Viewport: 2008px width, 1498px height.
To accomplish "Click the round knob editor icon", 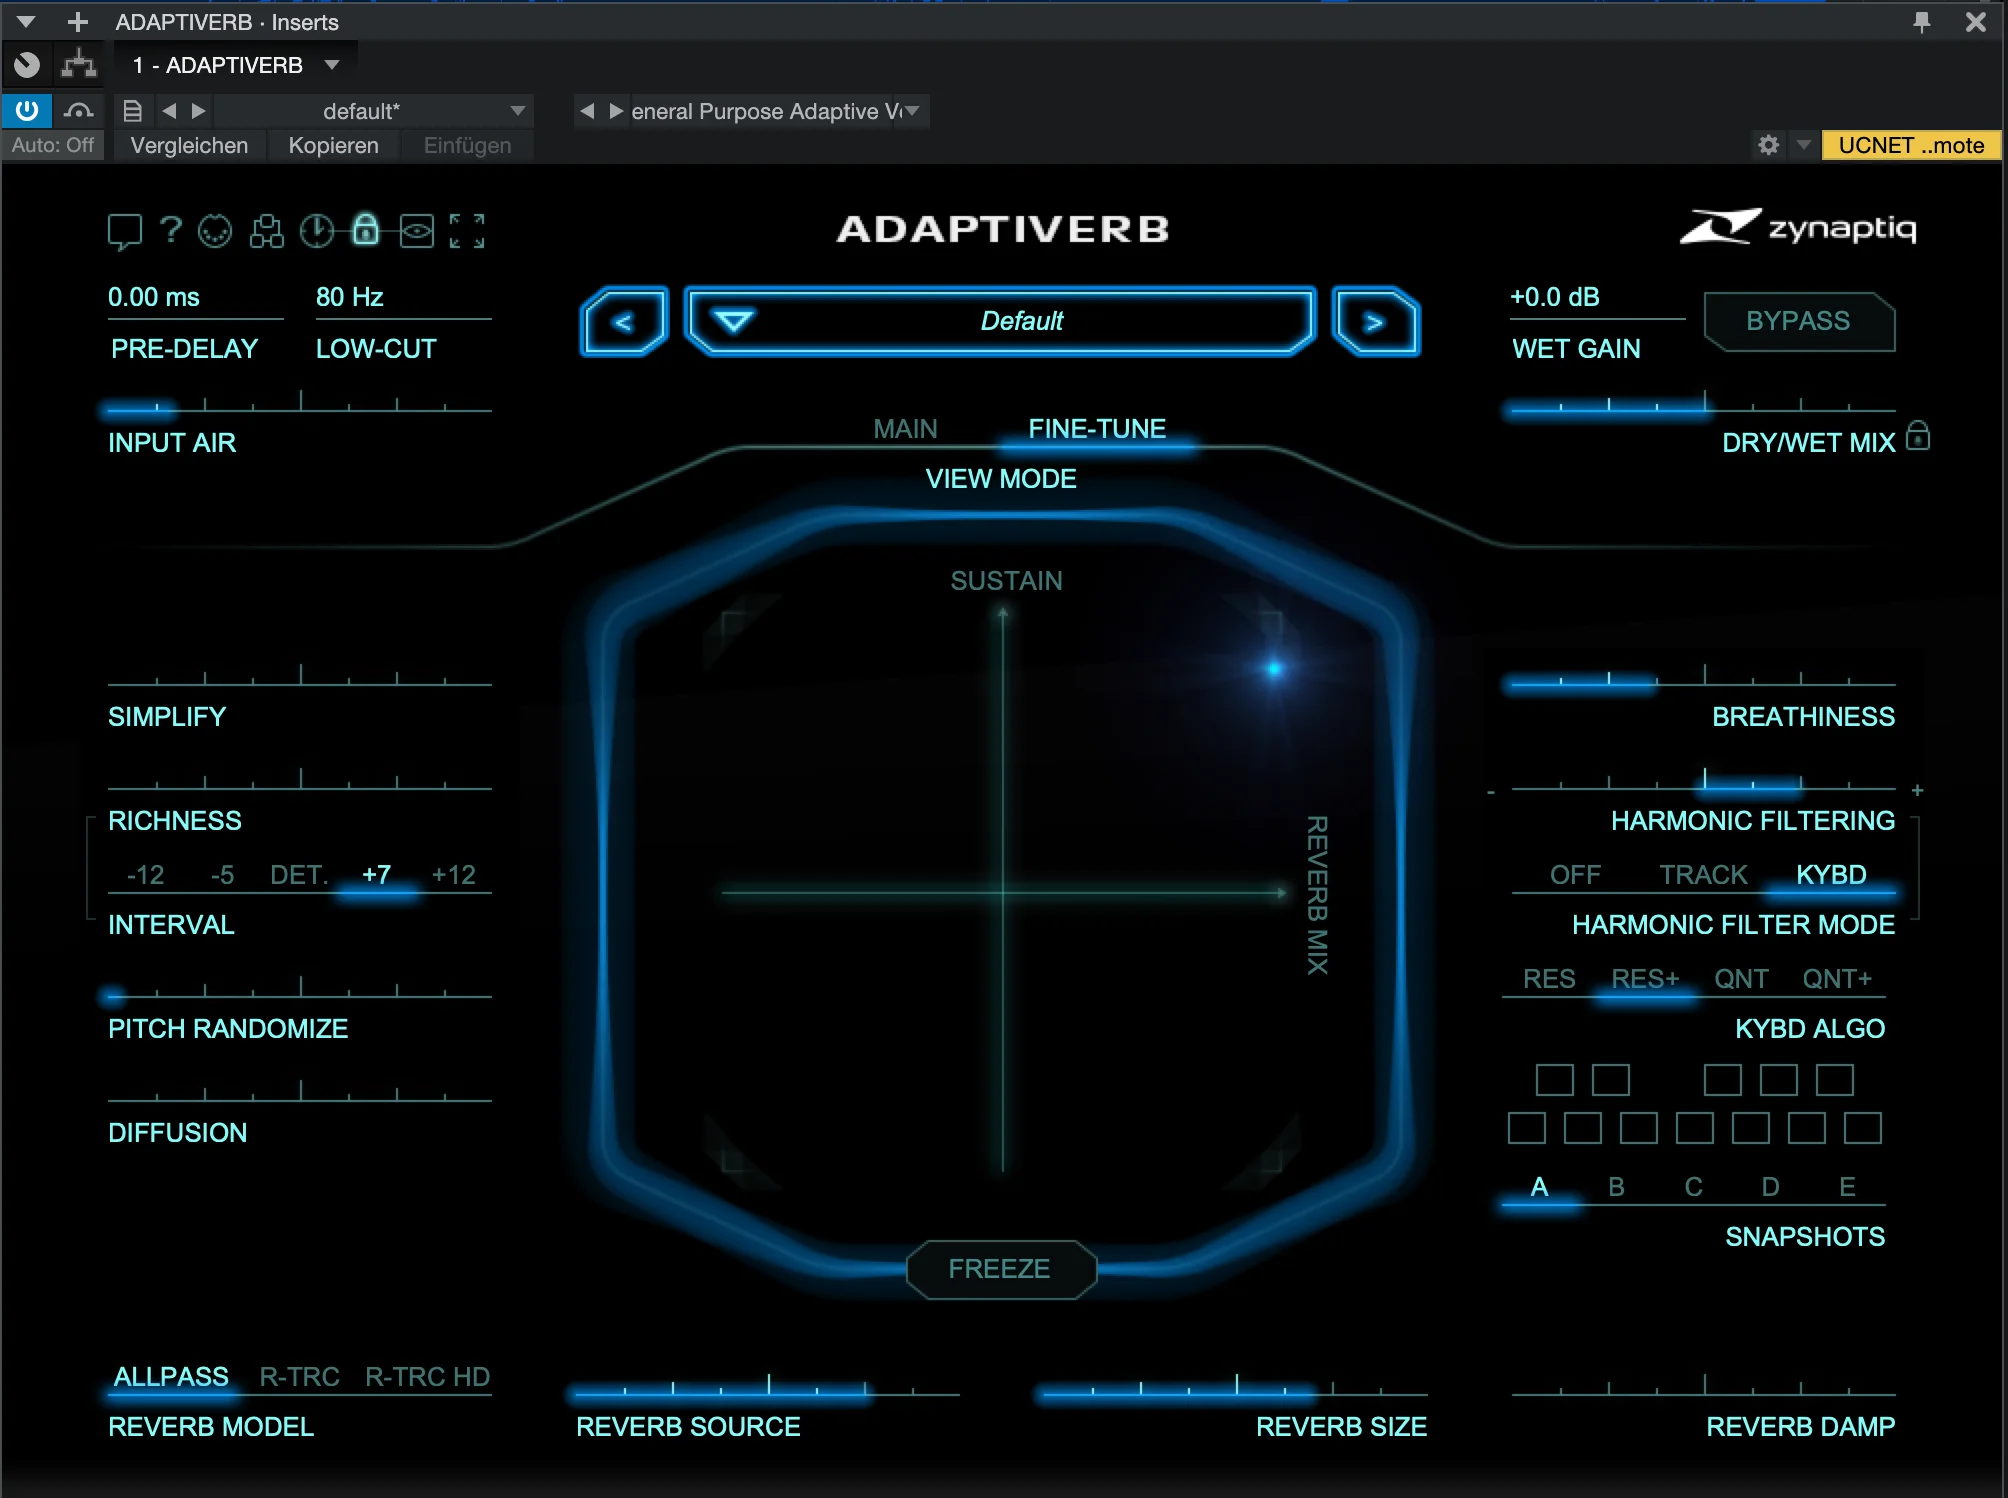I will click(x=27, y=65).
